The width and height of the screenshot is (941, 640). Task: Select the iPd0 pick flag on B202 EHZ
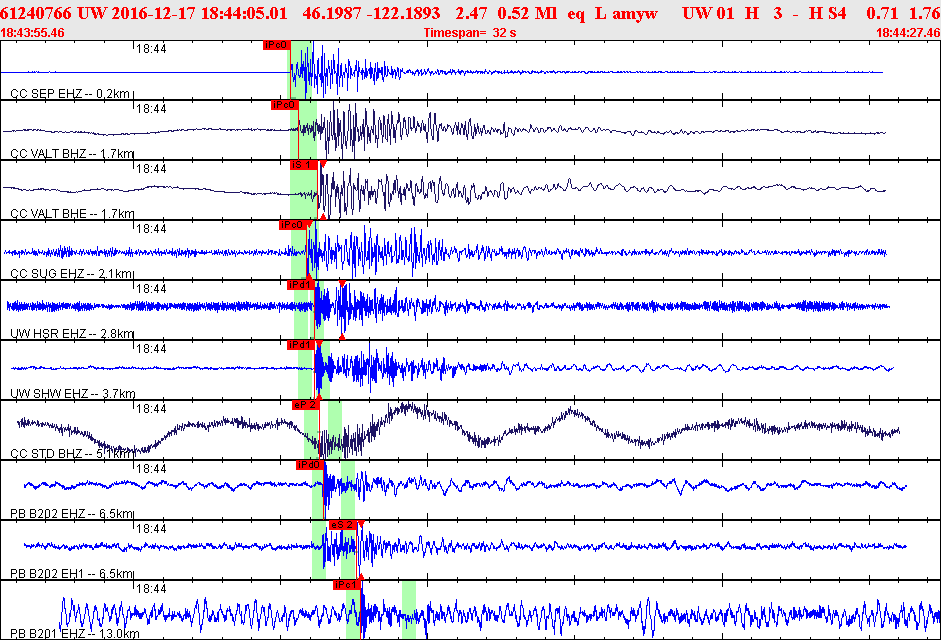pos(310,465)
